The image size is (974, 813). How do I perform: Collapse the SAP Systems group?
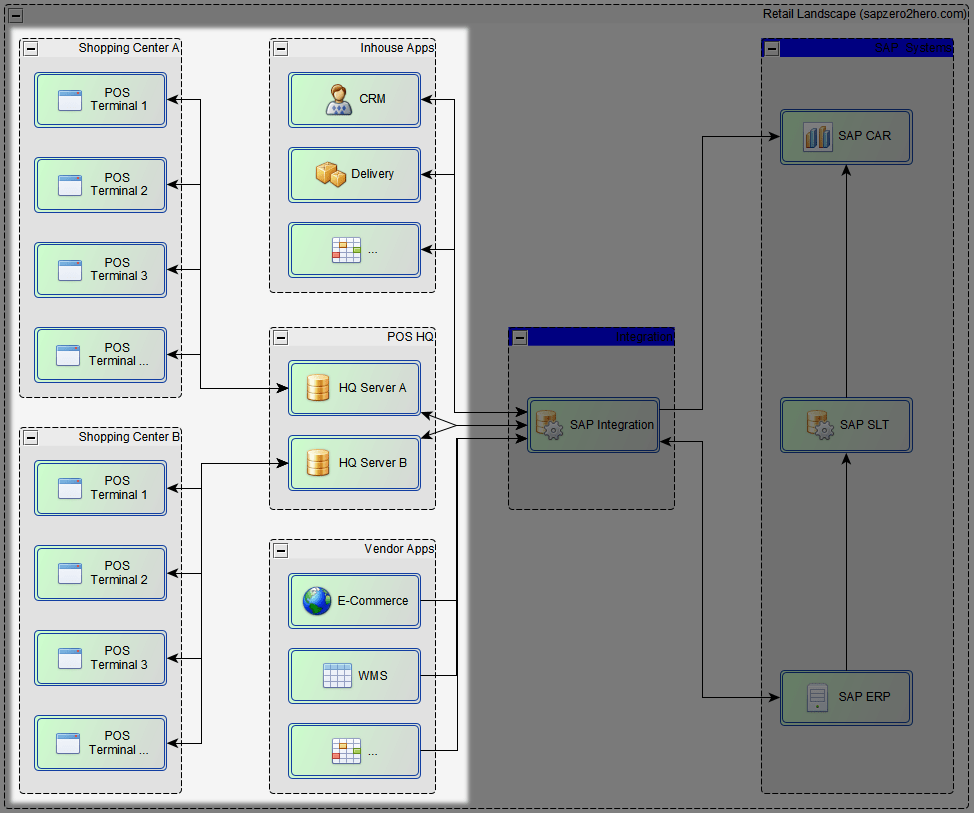[x=772, y=48]
